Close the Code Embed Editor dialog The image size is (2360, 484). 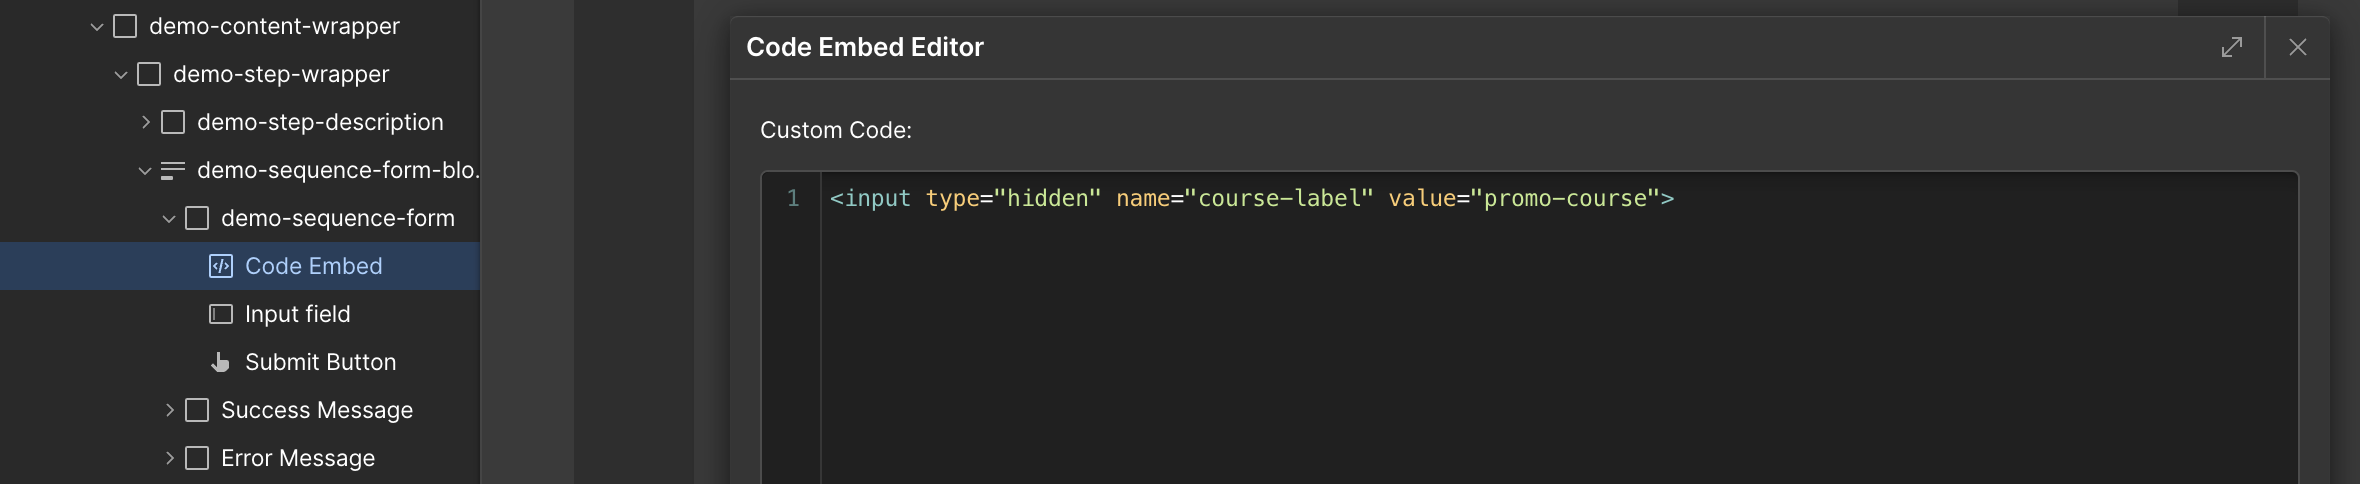click(2298, 47)
